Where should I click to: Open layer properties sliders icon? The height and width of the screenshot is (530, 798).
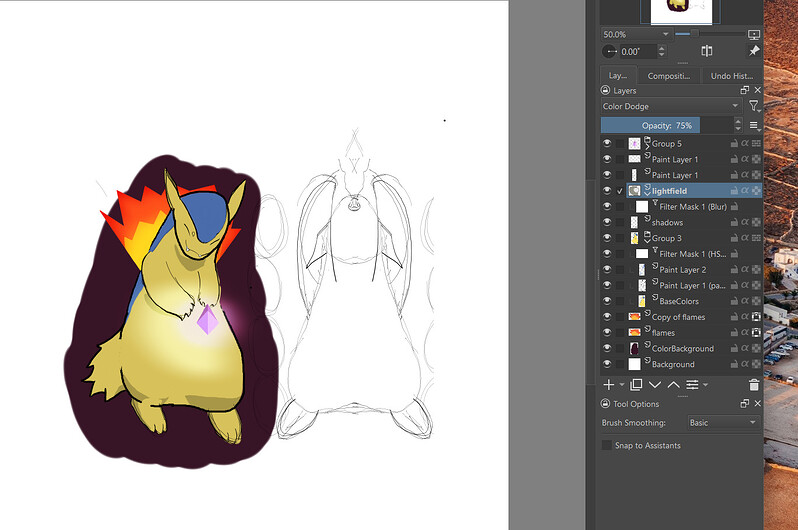tap(692, 385)
